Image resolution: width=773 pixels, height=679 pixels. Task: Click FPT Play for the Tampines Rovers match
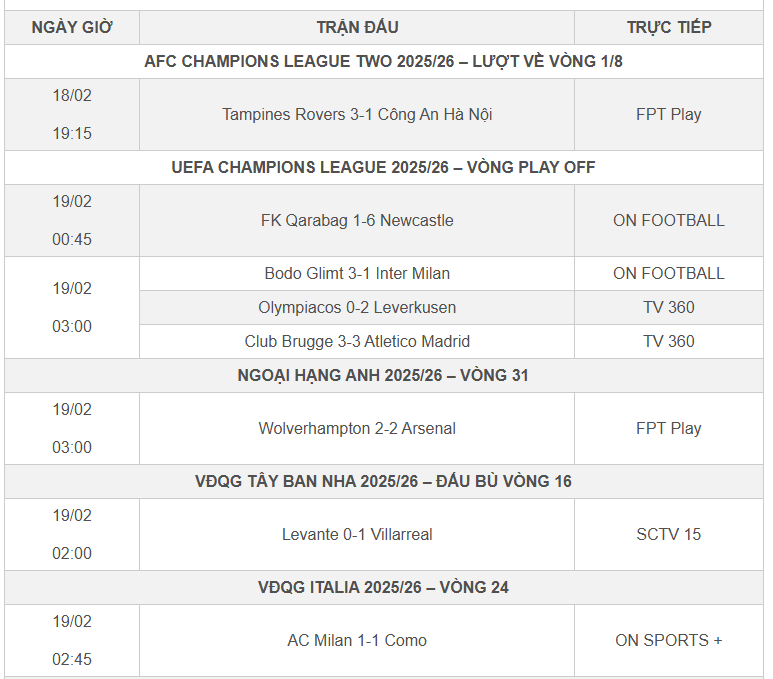[x=669, y=114]
